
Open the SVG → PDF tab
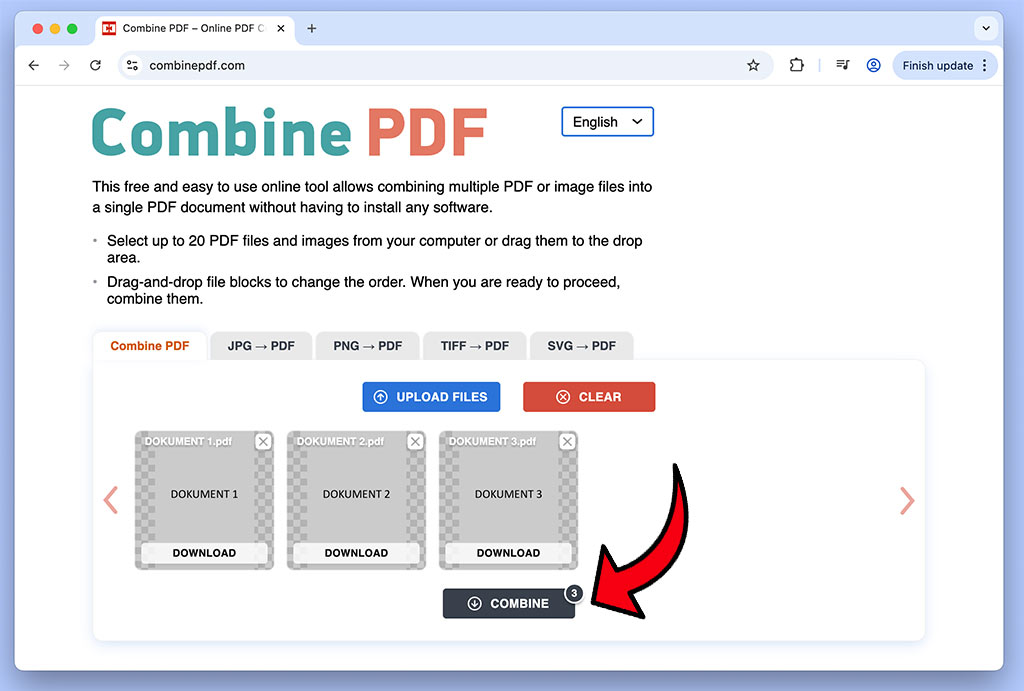click(x=581, y=345)
